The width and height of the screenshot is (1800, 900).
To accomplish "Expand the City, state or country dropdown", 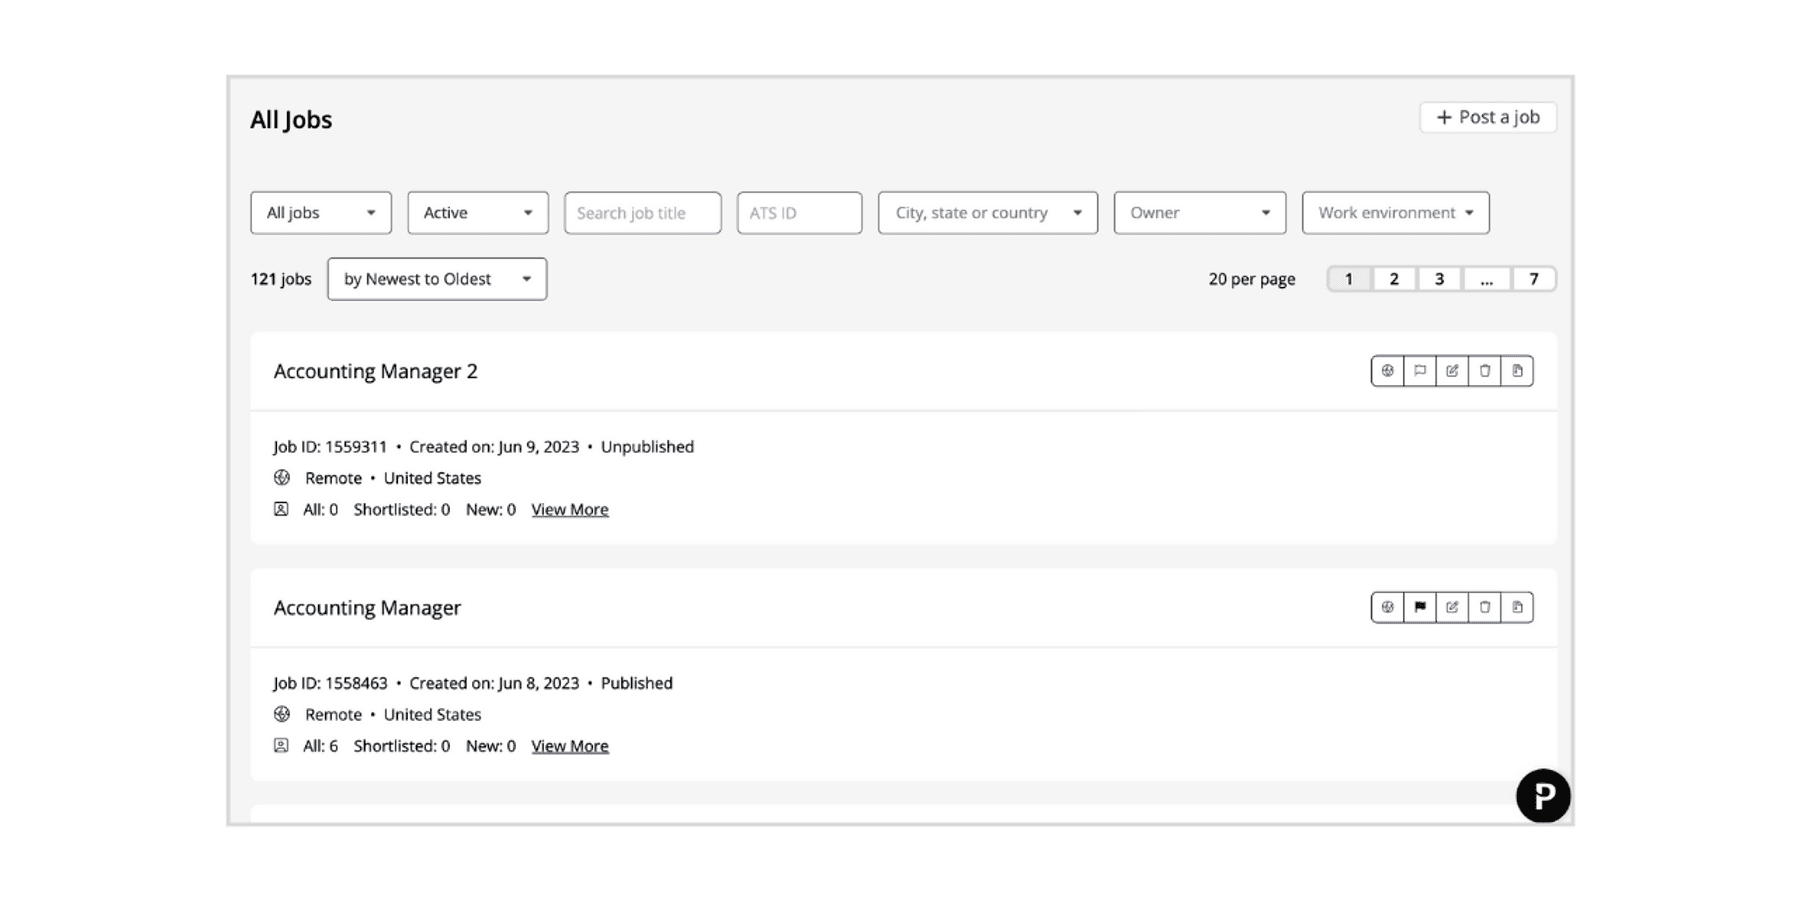I will (988, 213).
